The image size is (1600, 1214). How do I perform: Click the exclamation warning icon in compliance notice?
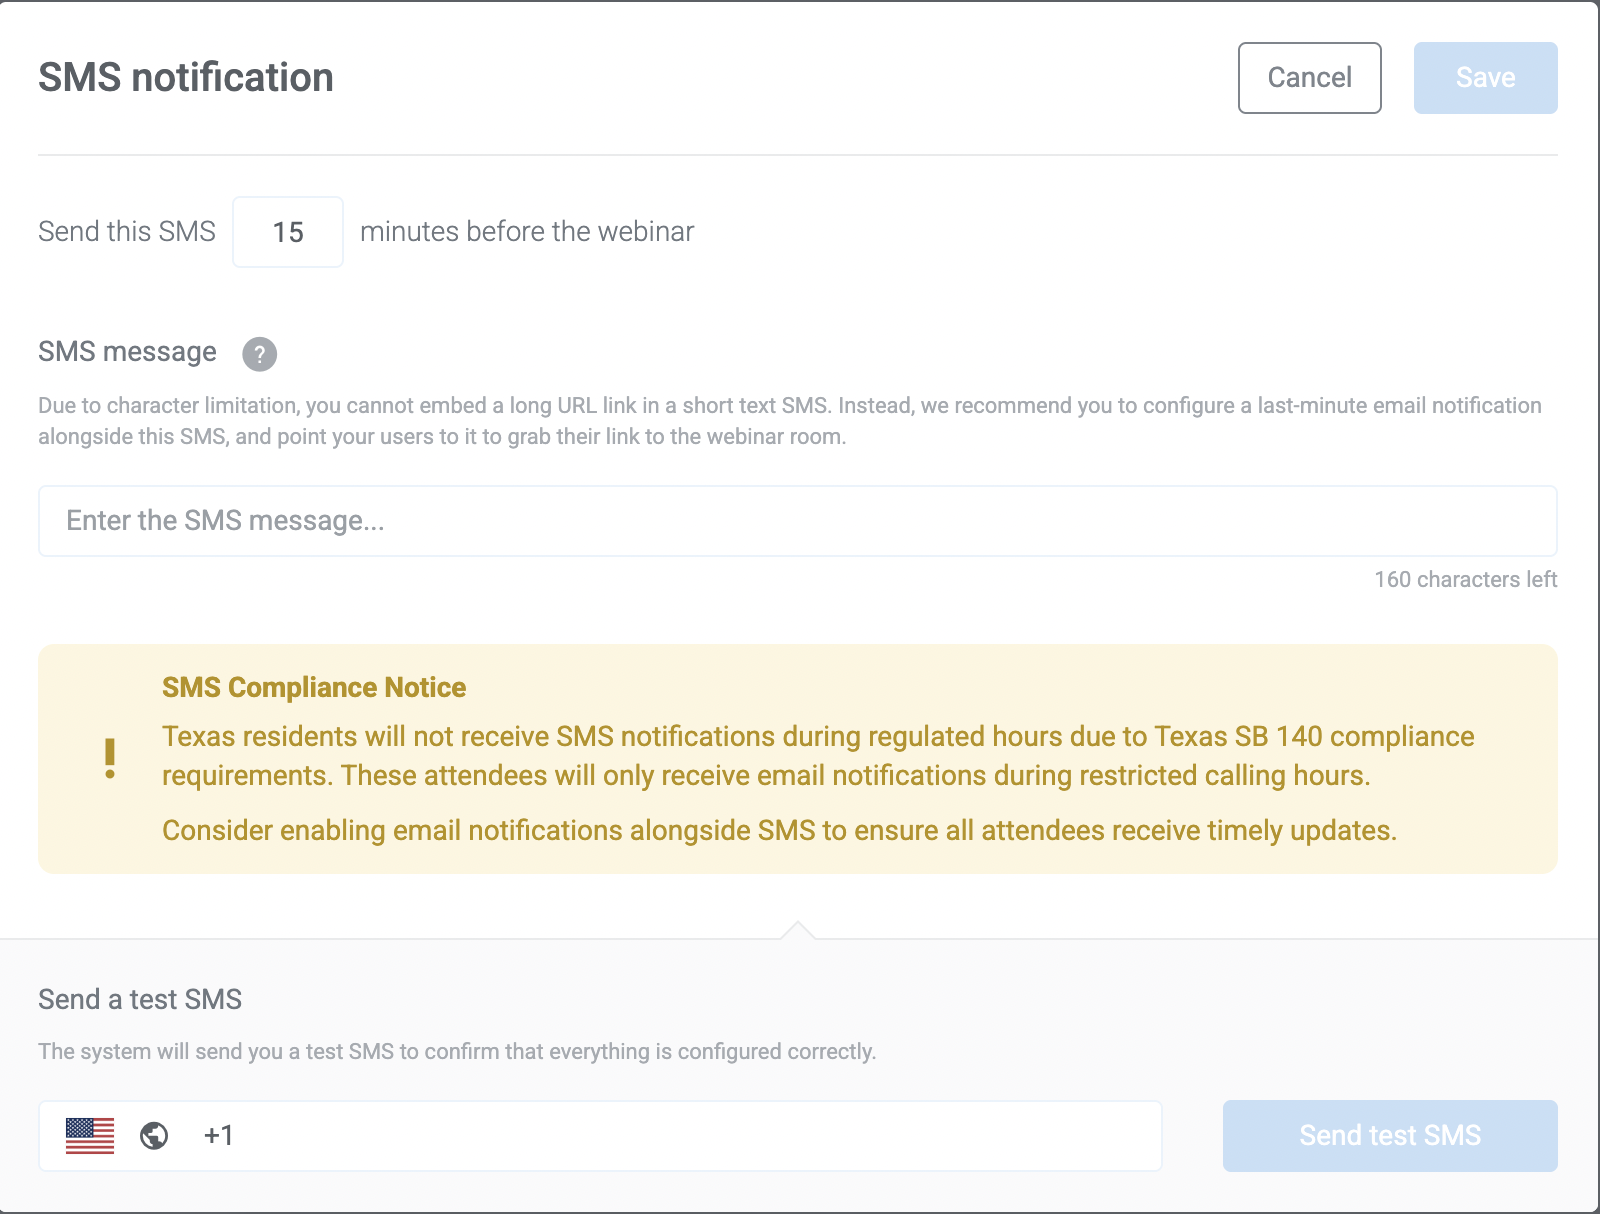[111, 757]
